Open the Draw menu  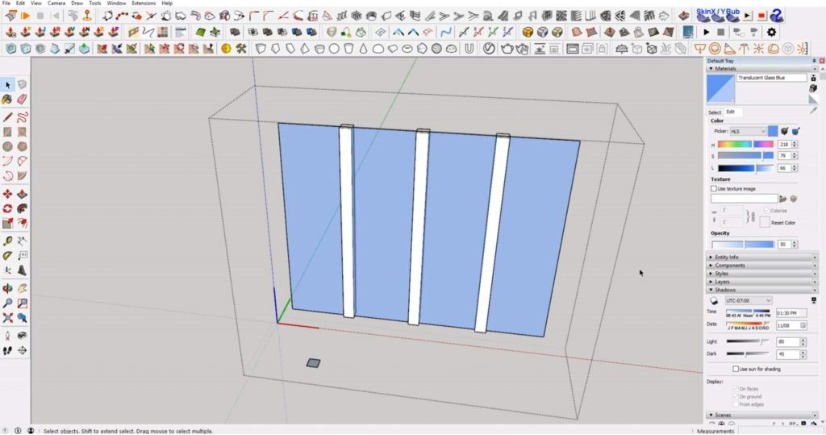pos(77,3)
